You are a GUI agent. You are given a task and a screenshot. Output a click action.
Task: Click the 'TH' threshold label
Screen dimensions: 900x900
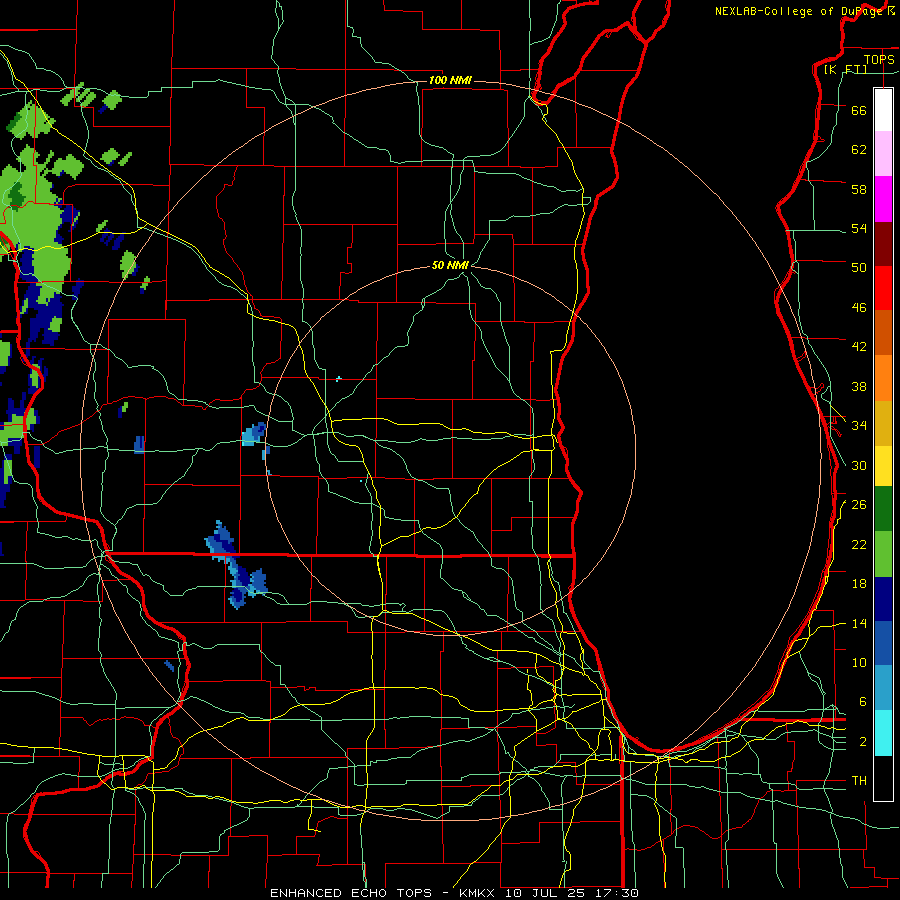[x=859, y=781]
